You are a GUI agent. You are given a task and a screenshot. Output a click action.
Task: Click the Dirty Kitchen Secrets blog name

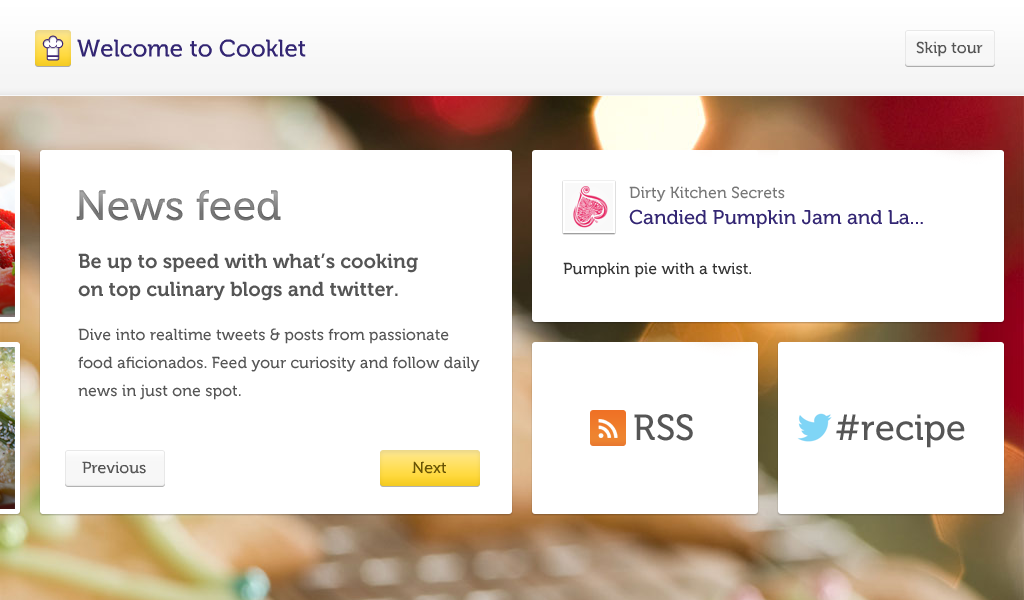(x=706, y=192)
